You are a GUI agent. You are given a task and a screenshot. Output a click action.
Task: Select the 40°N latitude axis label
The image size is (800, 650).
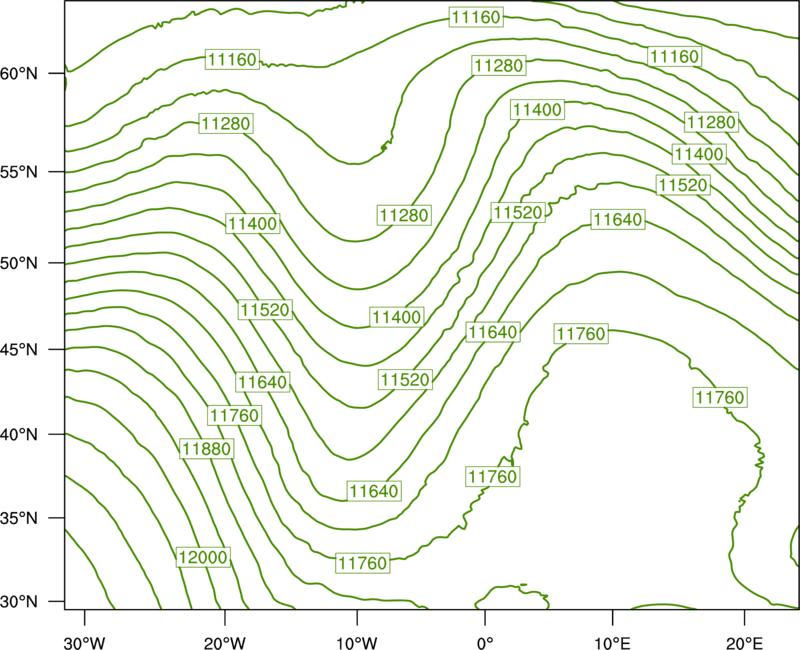point(19,435)
